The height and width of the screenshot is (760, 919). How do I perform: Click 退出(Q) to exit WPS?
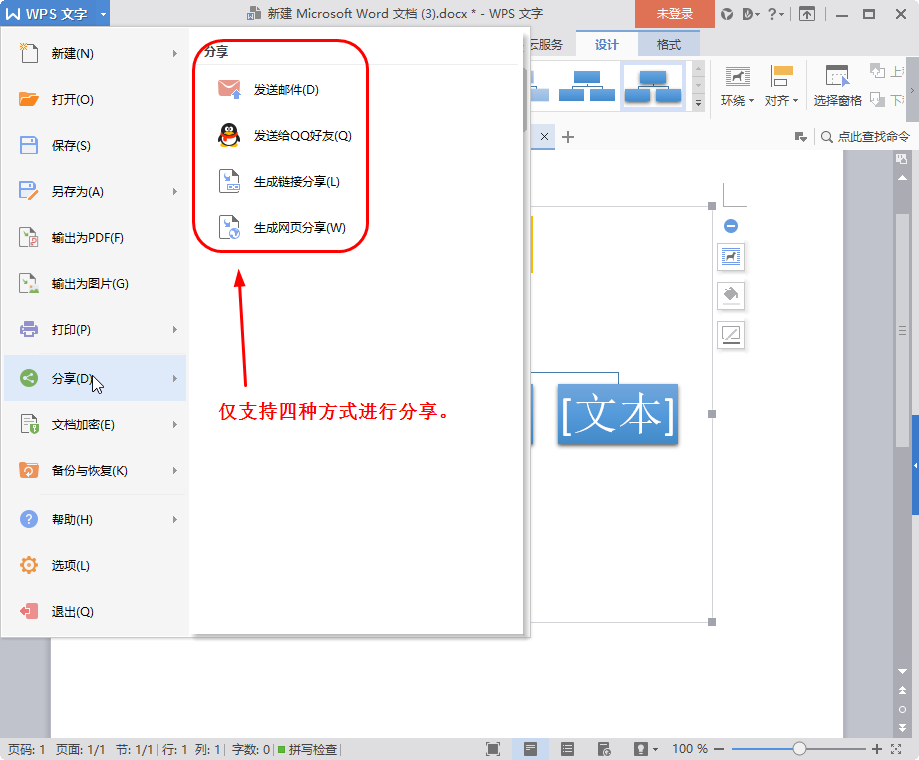[95, 612]
